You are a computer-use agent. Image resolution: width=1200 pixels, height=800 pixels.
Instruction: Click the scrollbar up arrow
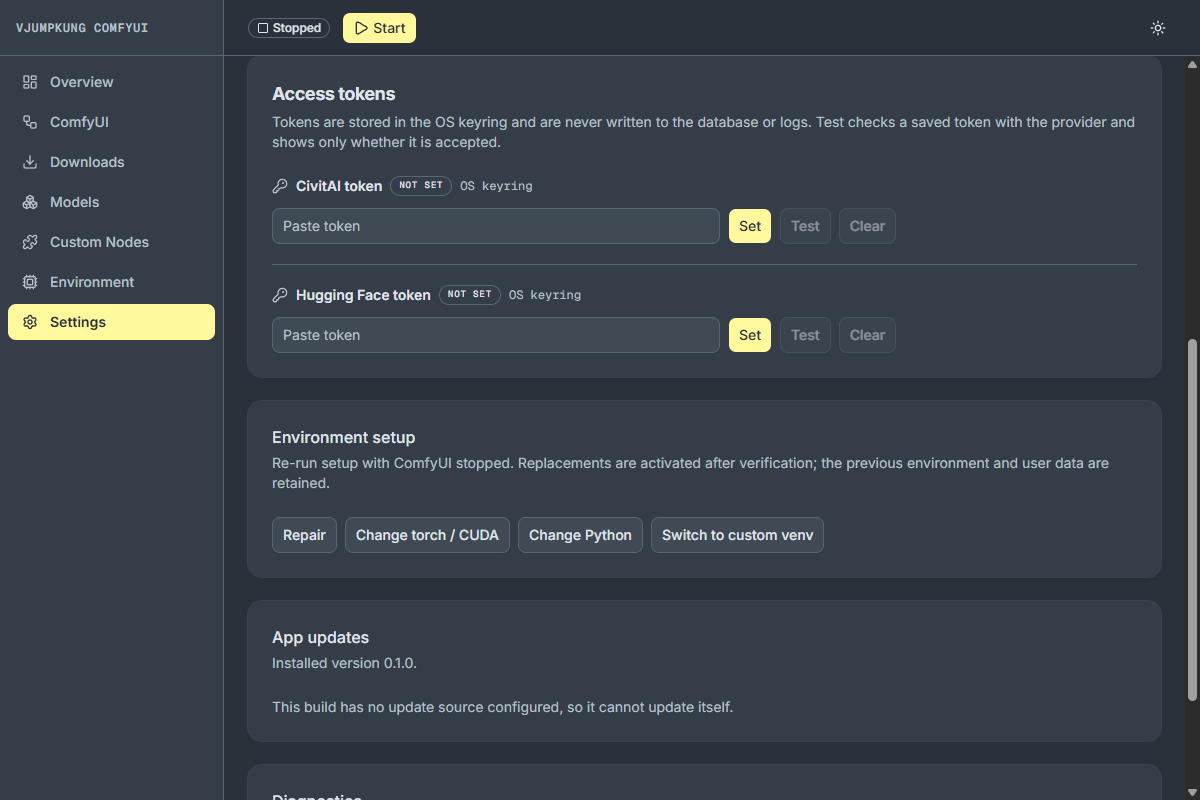click(x=1191, y=64)
